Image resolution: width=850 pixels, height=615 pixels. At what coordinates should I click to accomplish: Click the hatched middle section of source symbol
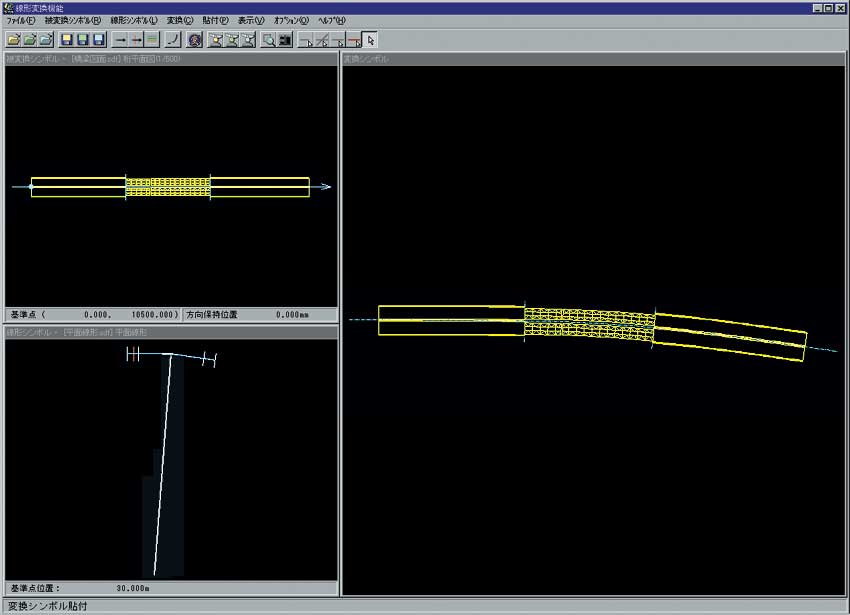[168, 187]
